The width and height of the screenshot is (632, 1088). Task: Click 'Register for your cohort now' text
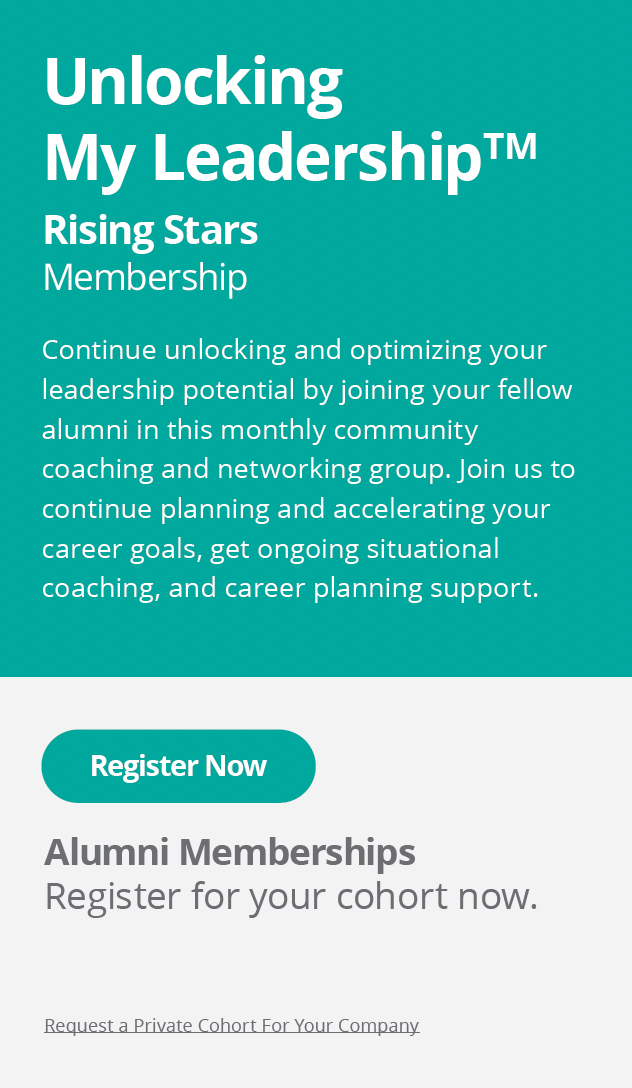291,896
